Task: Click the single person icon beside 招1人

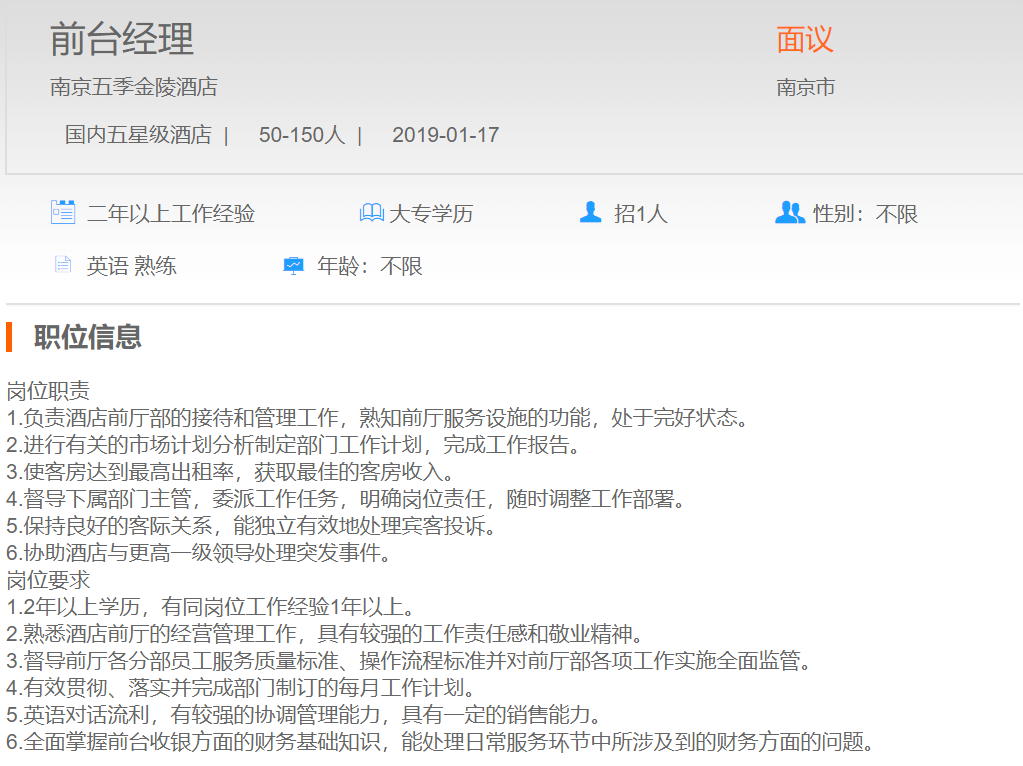Action: click(x=591, y=212)
